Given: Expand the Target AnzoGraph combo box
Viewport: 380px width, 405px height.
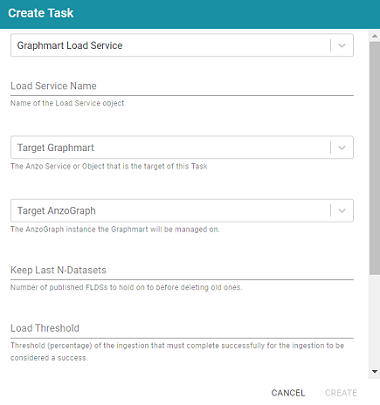Looking at the screenshot, I should point(182,211).
